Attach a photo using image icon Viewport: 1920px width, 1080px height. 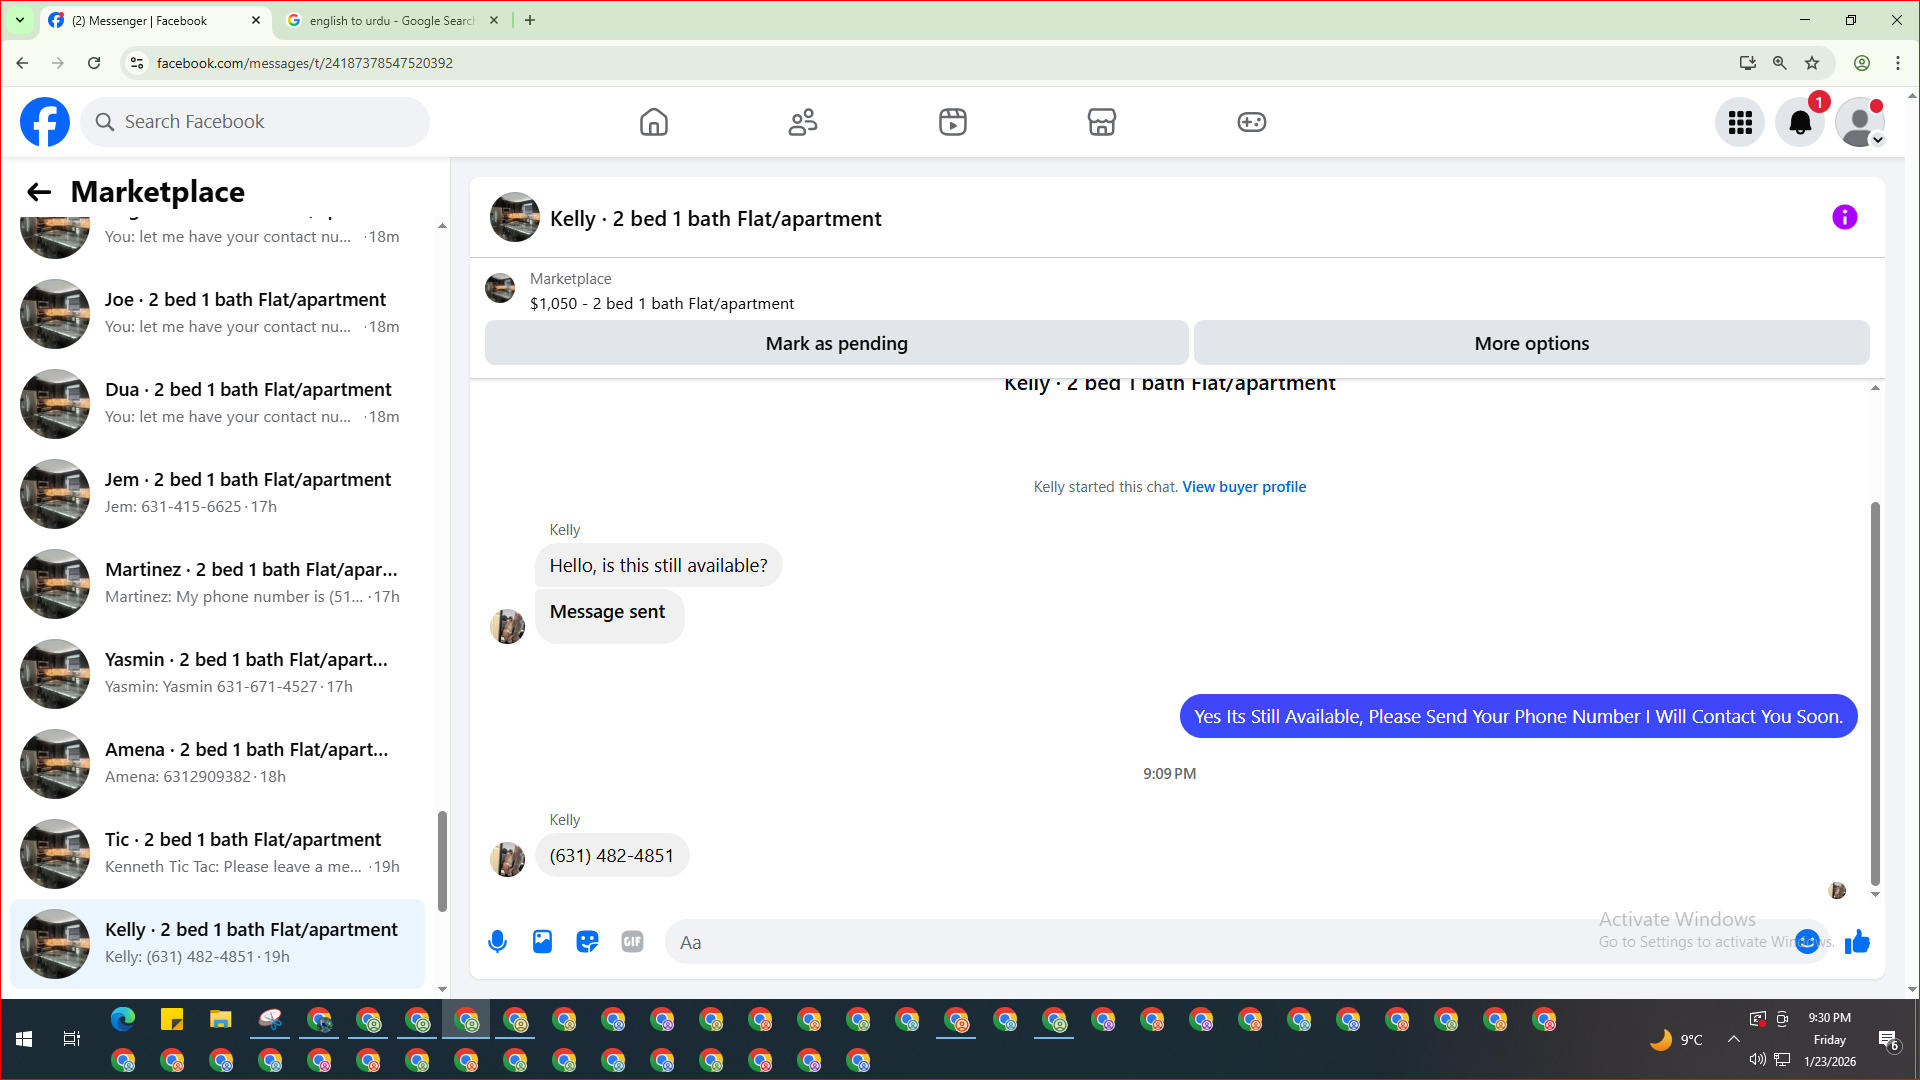click(542, 942)
